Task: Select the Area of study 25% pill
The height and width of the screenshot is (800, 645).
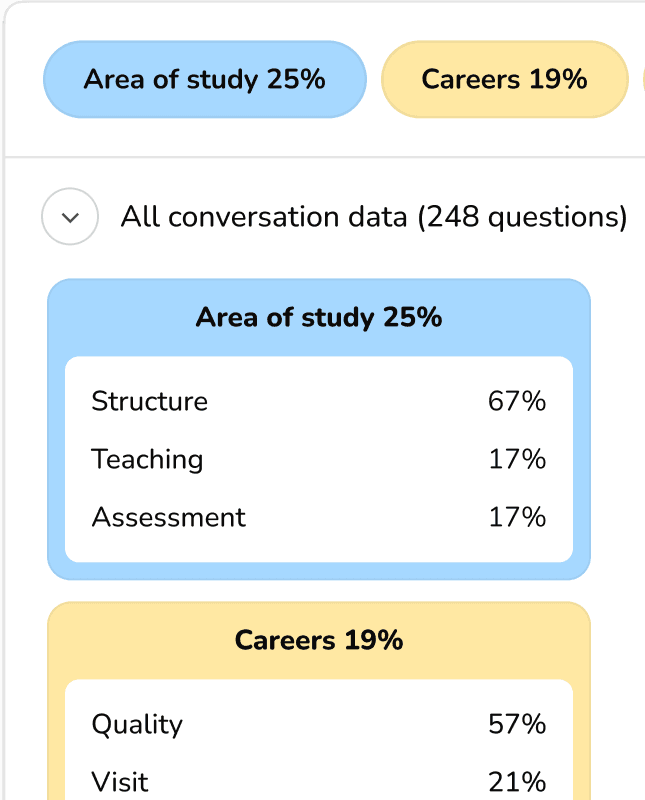Action: point(205,80)
